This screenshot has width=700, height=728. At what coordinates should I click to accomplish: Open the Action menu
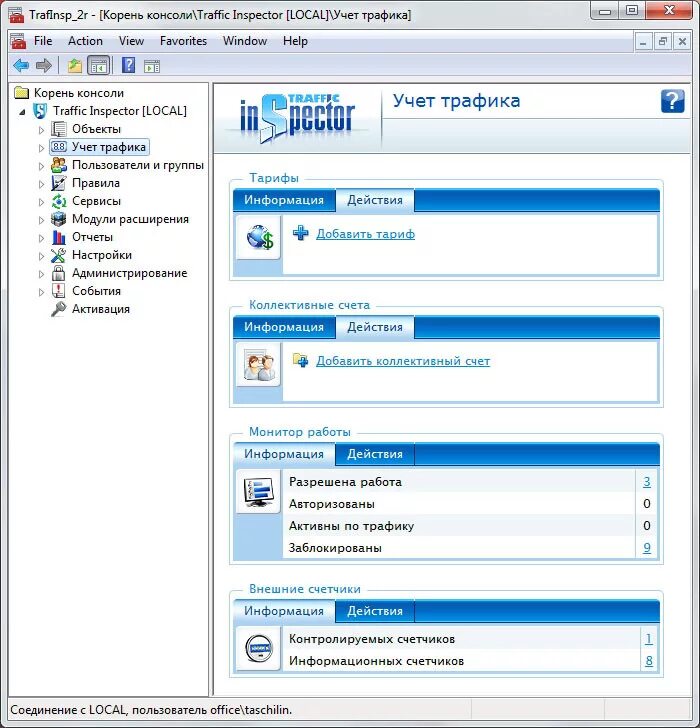[85, 41]
